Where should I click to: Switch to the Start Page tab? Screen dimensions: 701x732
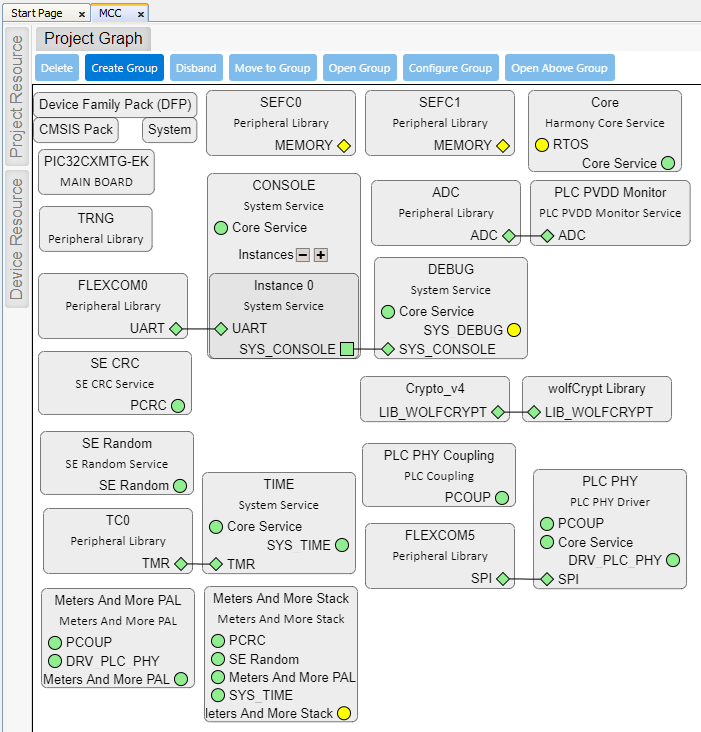tap(38, 13)
